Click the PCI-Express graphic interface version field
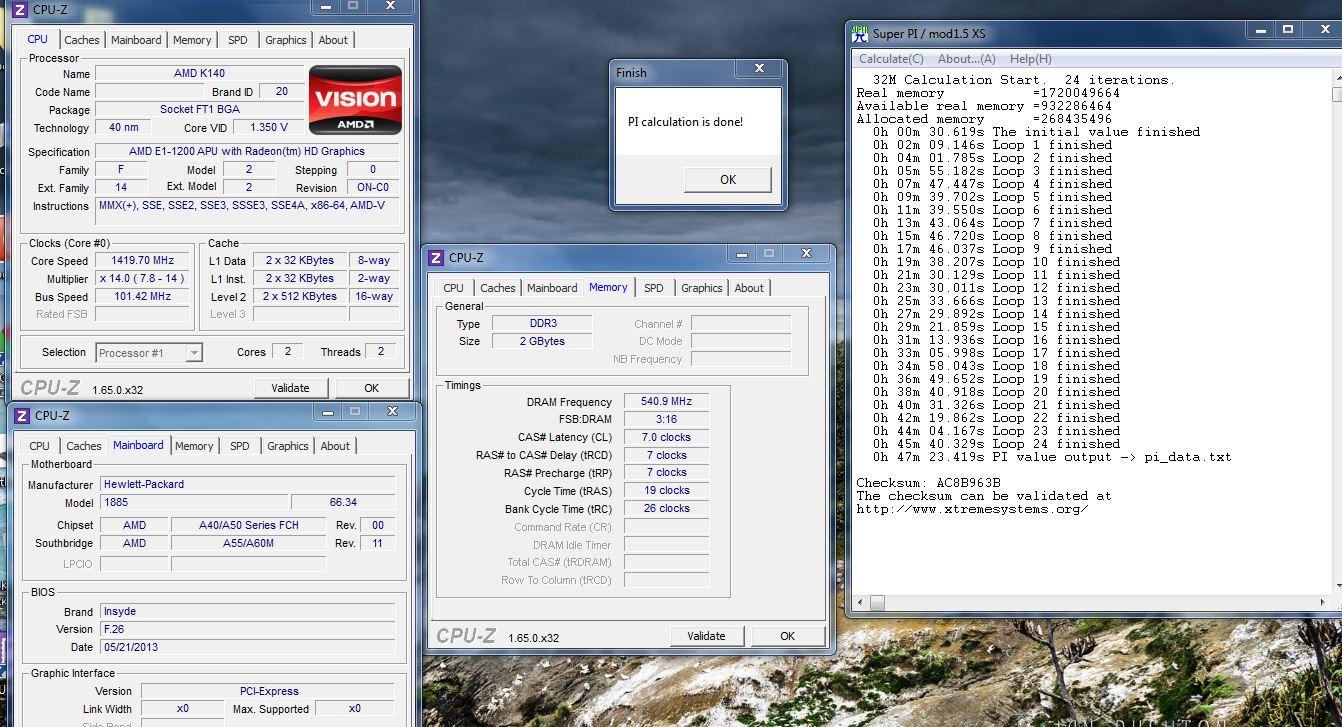 click(x=267, y=691)
